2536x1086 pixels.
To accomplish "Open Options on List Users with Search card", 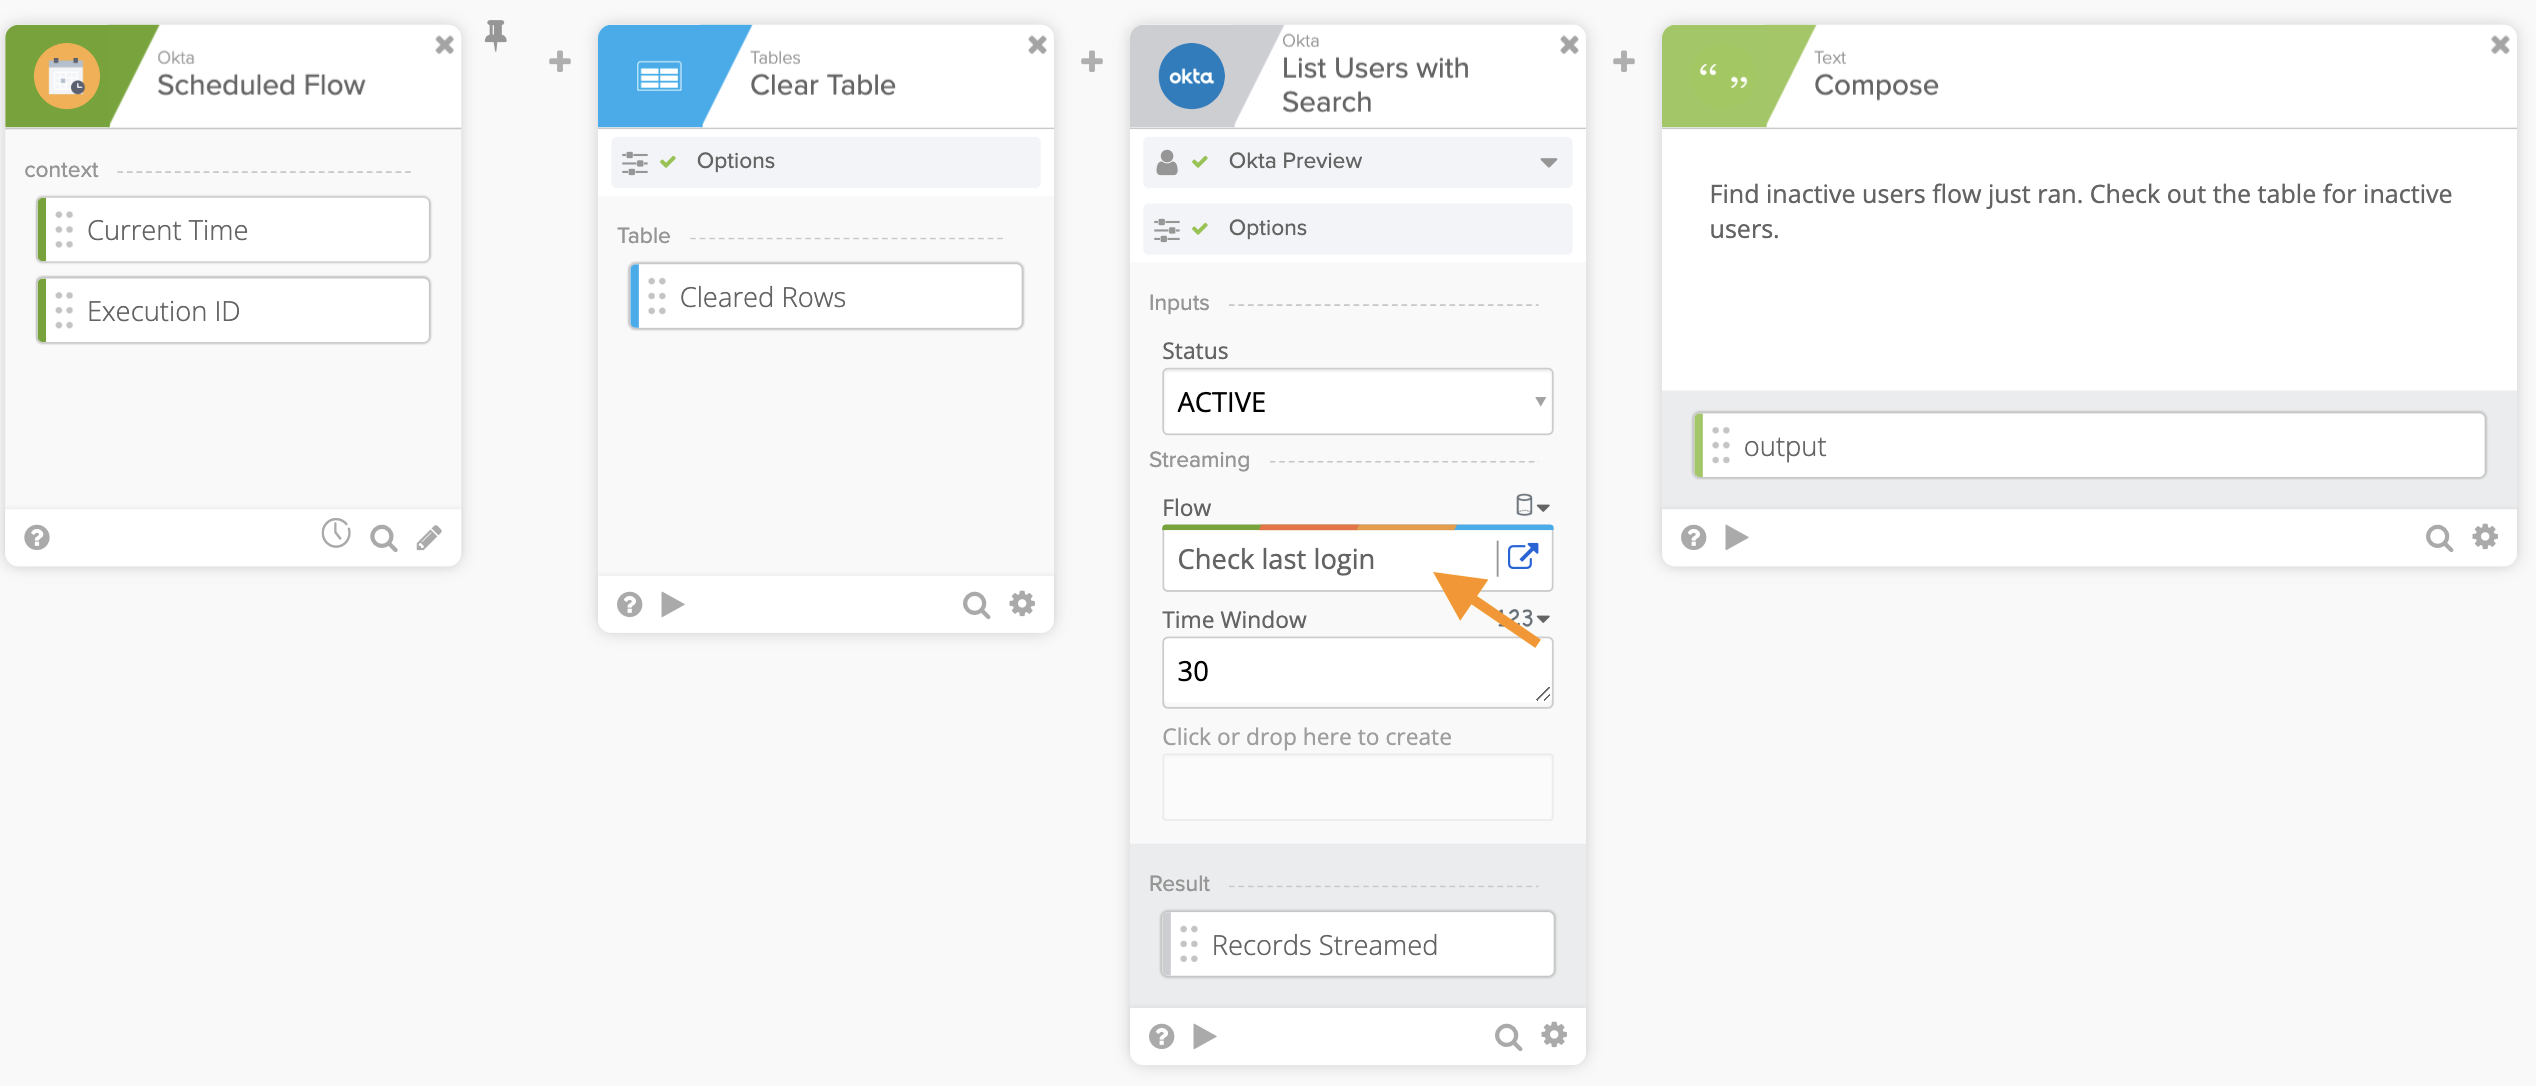I will (x=1267, y=228).
